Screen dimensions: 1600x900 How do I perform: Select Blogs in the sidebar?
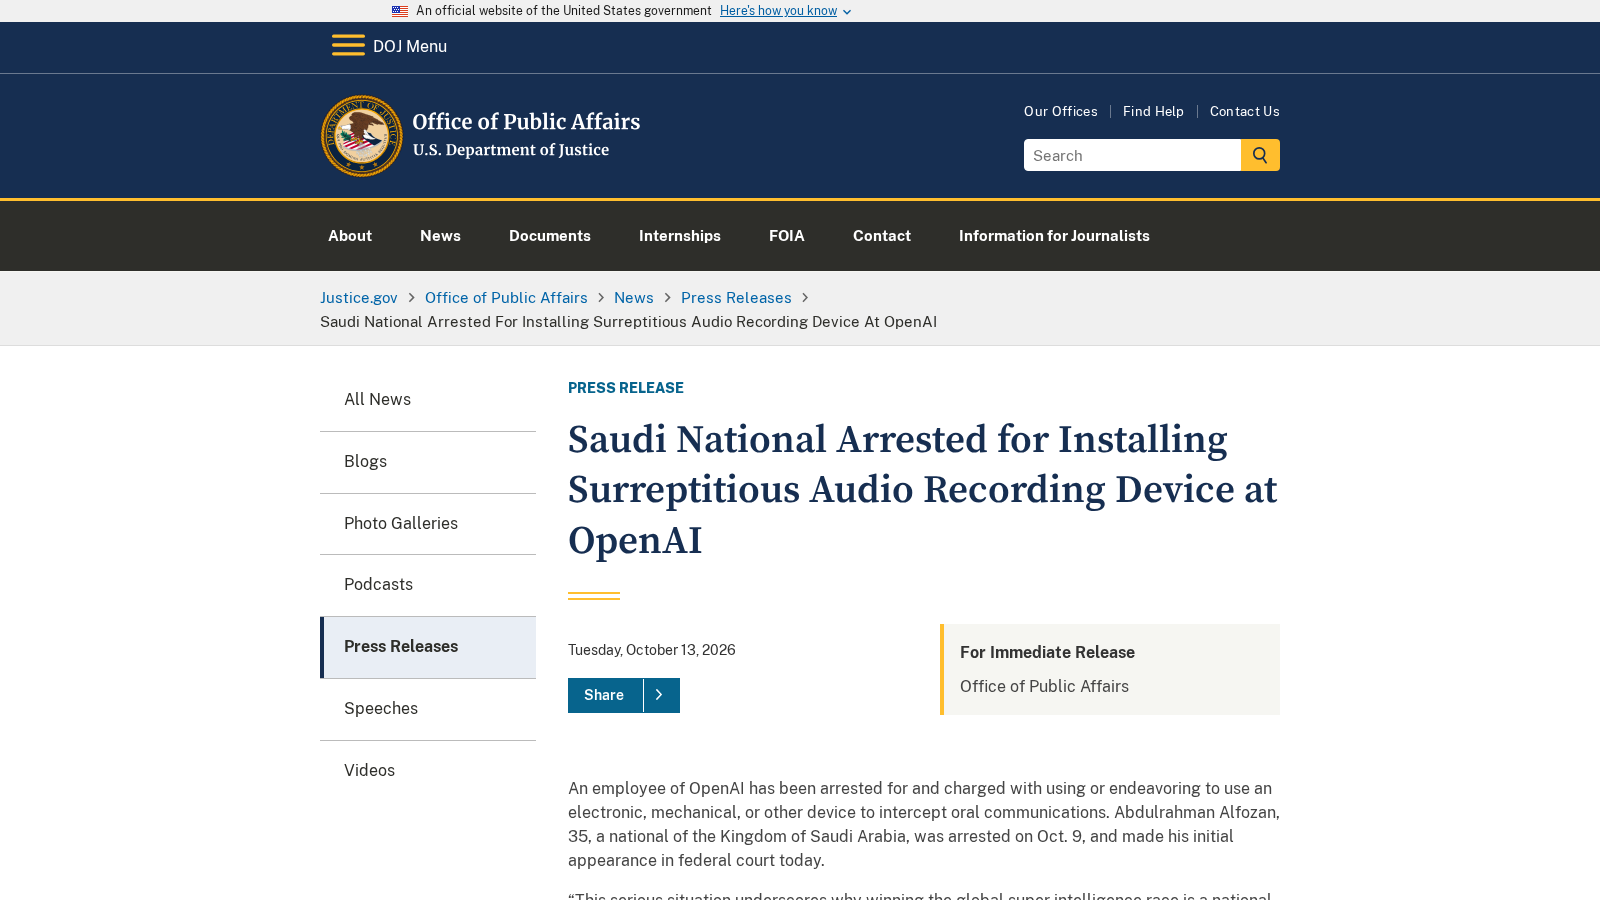(428, 462)
